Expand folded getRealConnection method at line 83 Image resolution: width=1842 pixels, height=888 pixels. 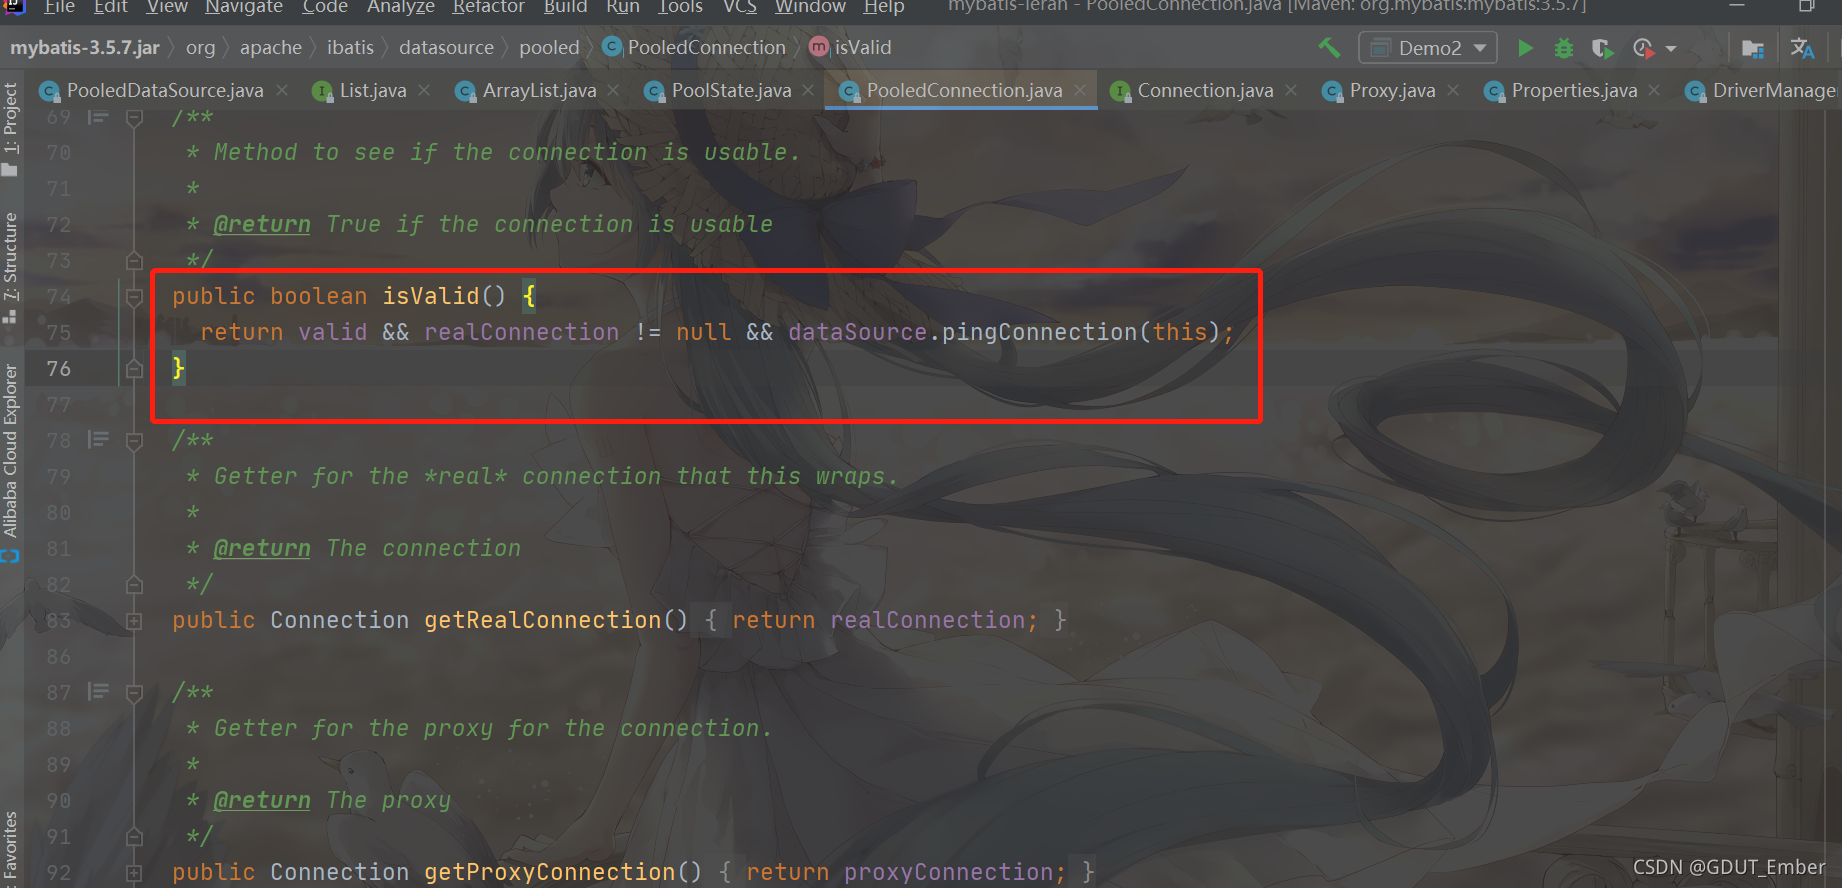(134, 620)
